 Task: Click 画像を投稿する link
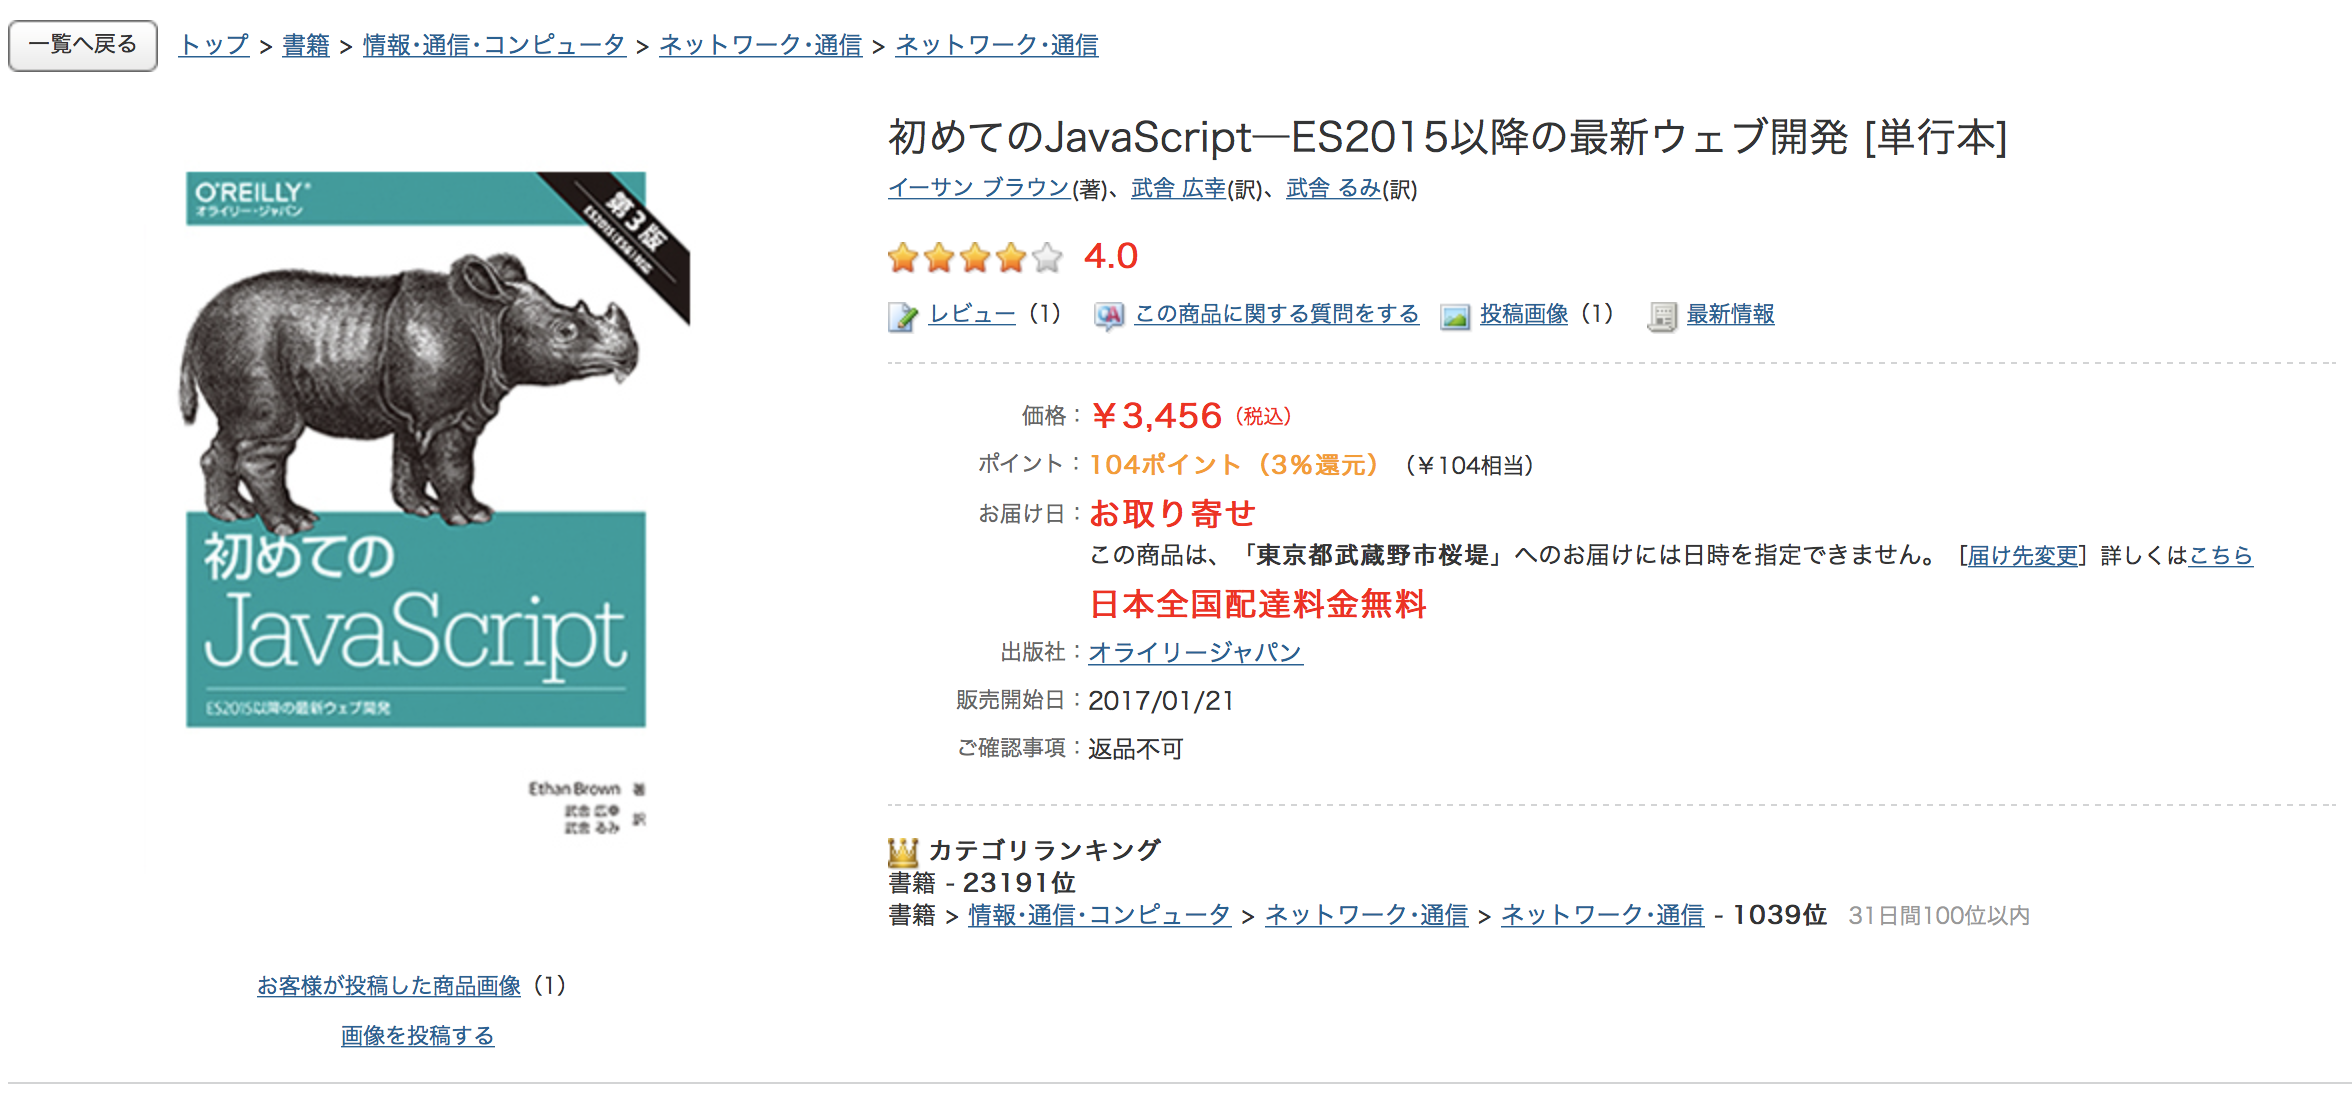[x=417, y=1036]
